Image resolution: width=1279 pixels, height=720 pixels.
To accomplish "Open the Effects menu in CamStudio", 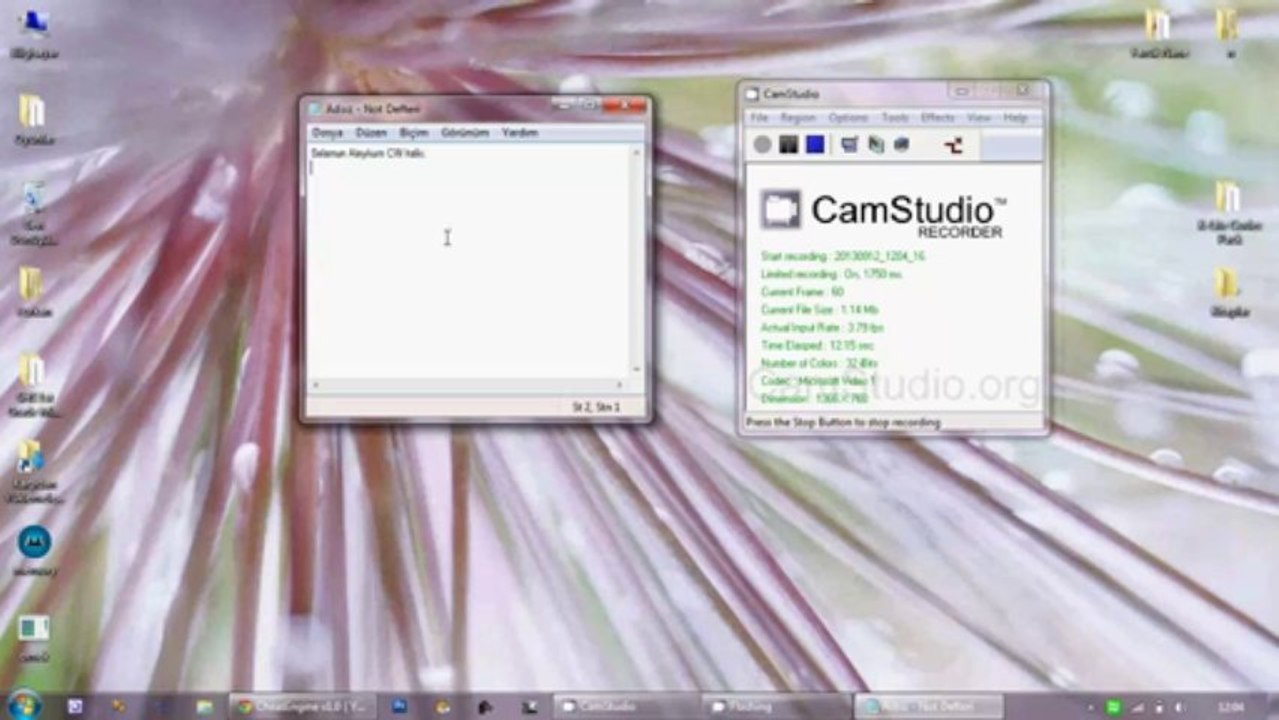I will (937, 118).
